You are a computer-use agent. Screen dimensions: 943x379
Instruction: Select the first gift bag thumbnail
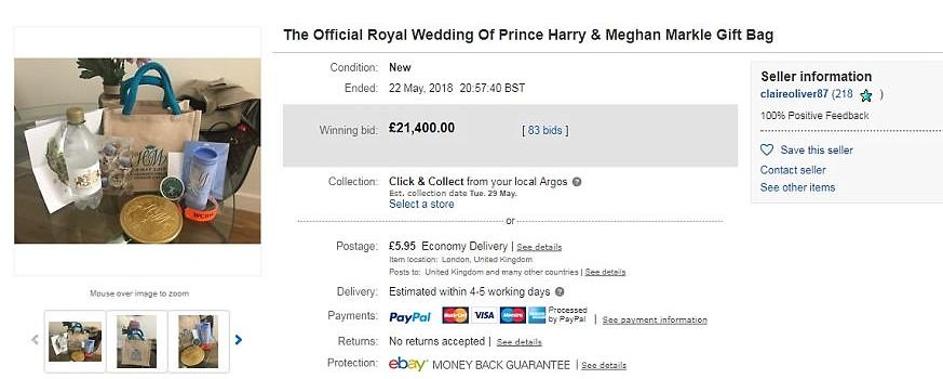pos(75,341)
